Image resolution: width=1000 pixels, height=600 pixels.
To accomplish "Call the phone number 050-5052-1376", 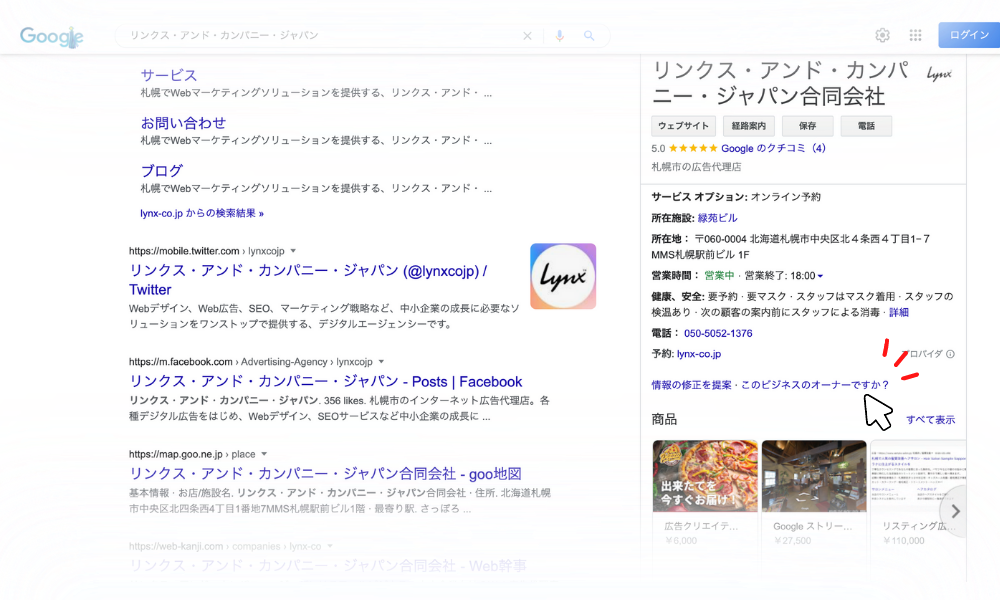I will [718, 333].
